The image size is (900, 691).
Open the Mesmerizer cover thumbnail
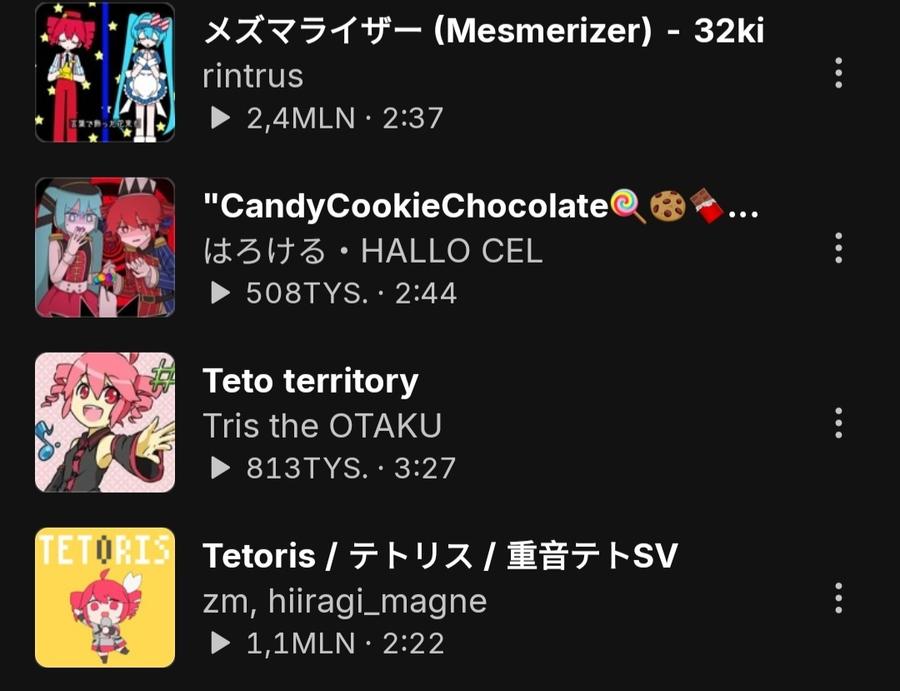(105, 72)
